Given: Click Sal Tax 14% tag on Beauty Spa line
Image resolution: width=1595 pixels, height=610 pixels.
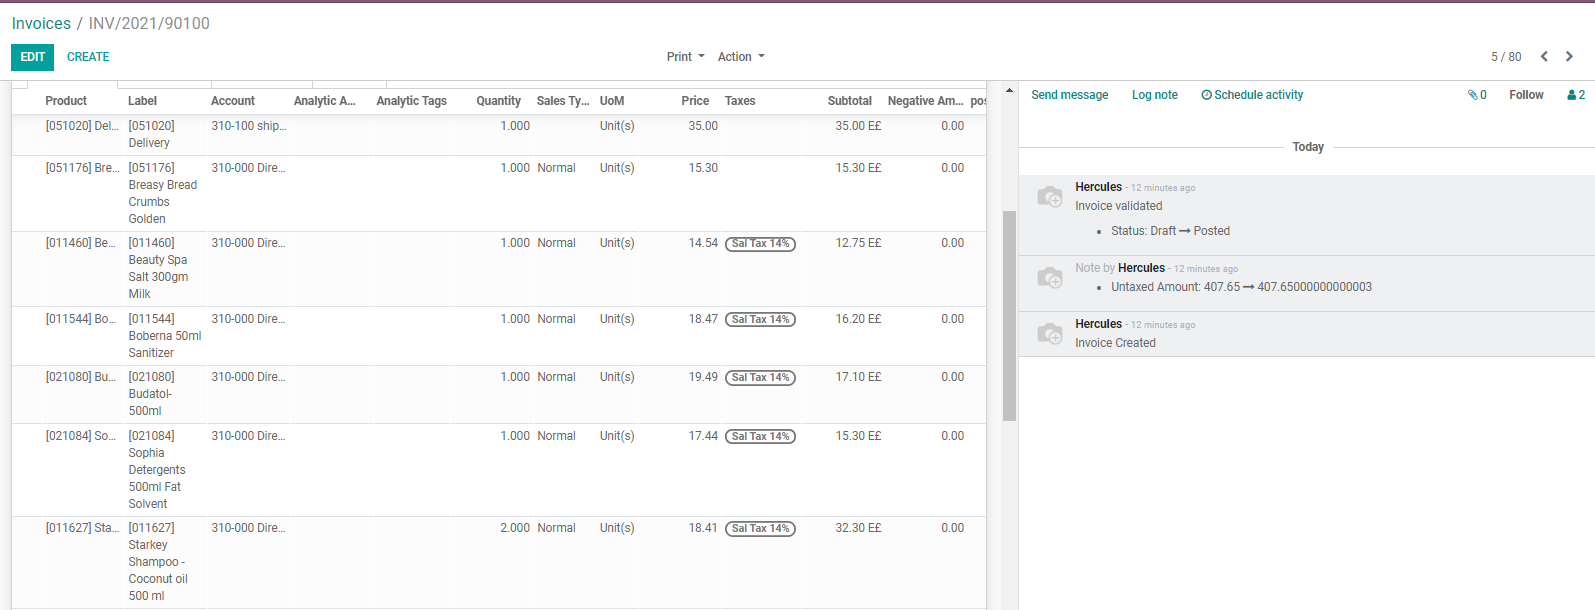Looking at the screenshot, I should [760, 244].
